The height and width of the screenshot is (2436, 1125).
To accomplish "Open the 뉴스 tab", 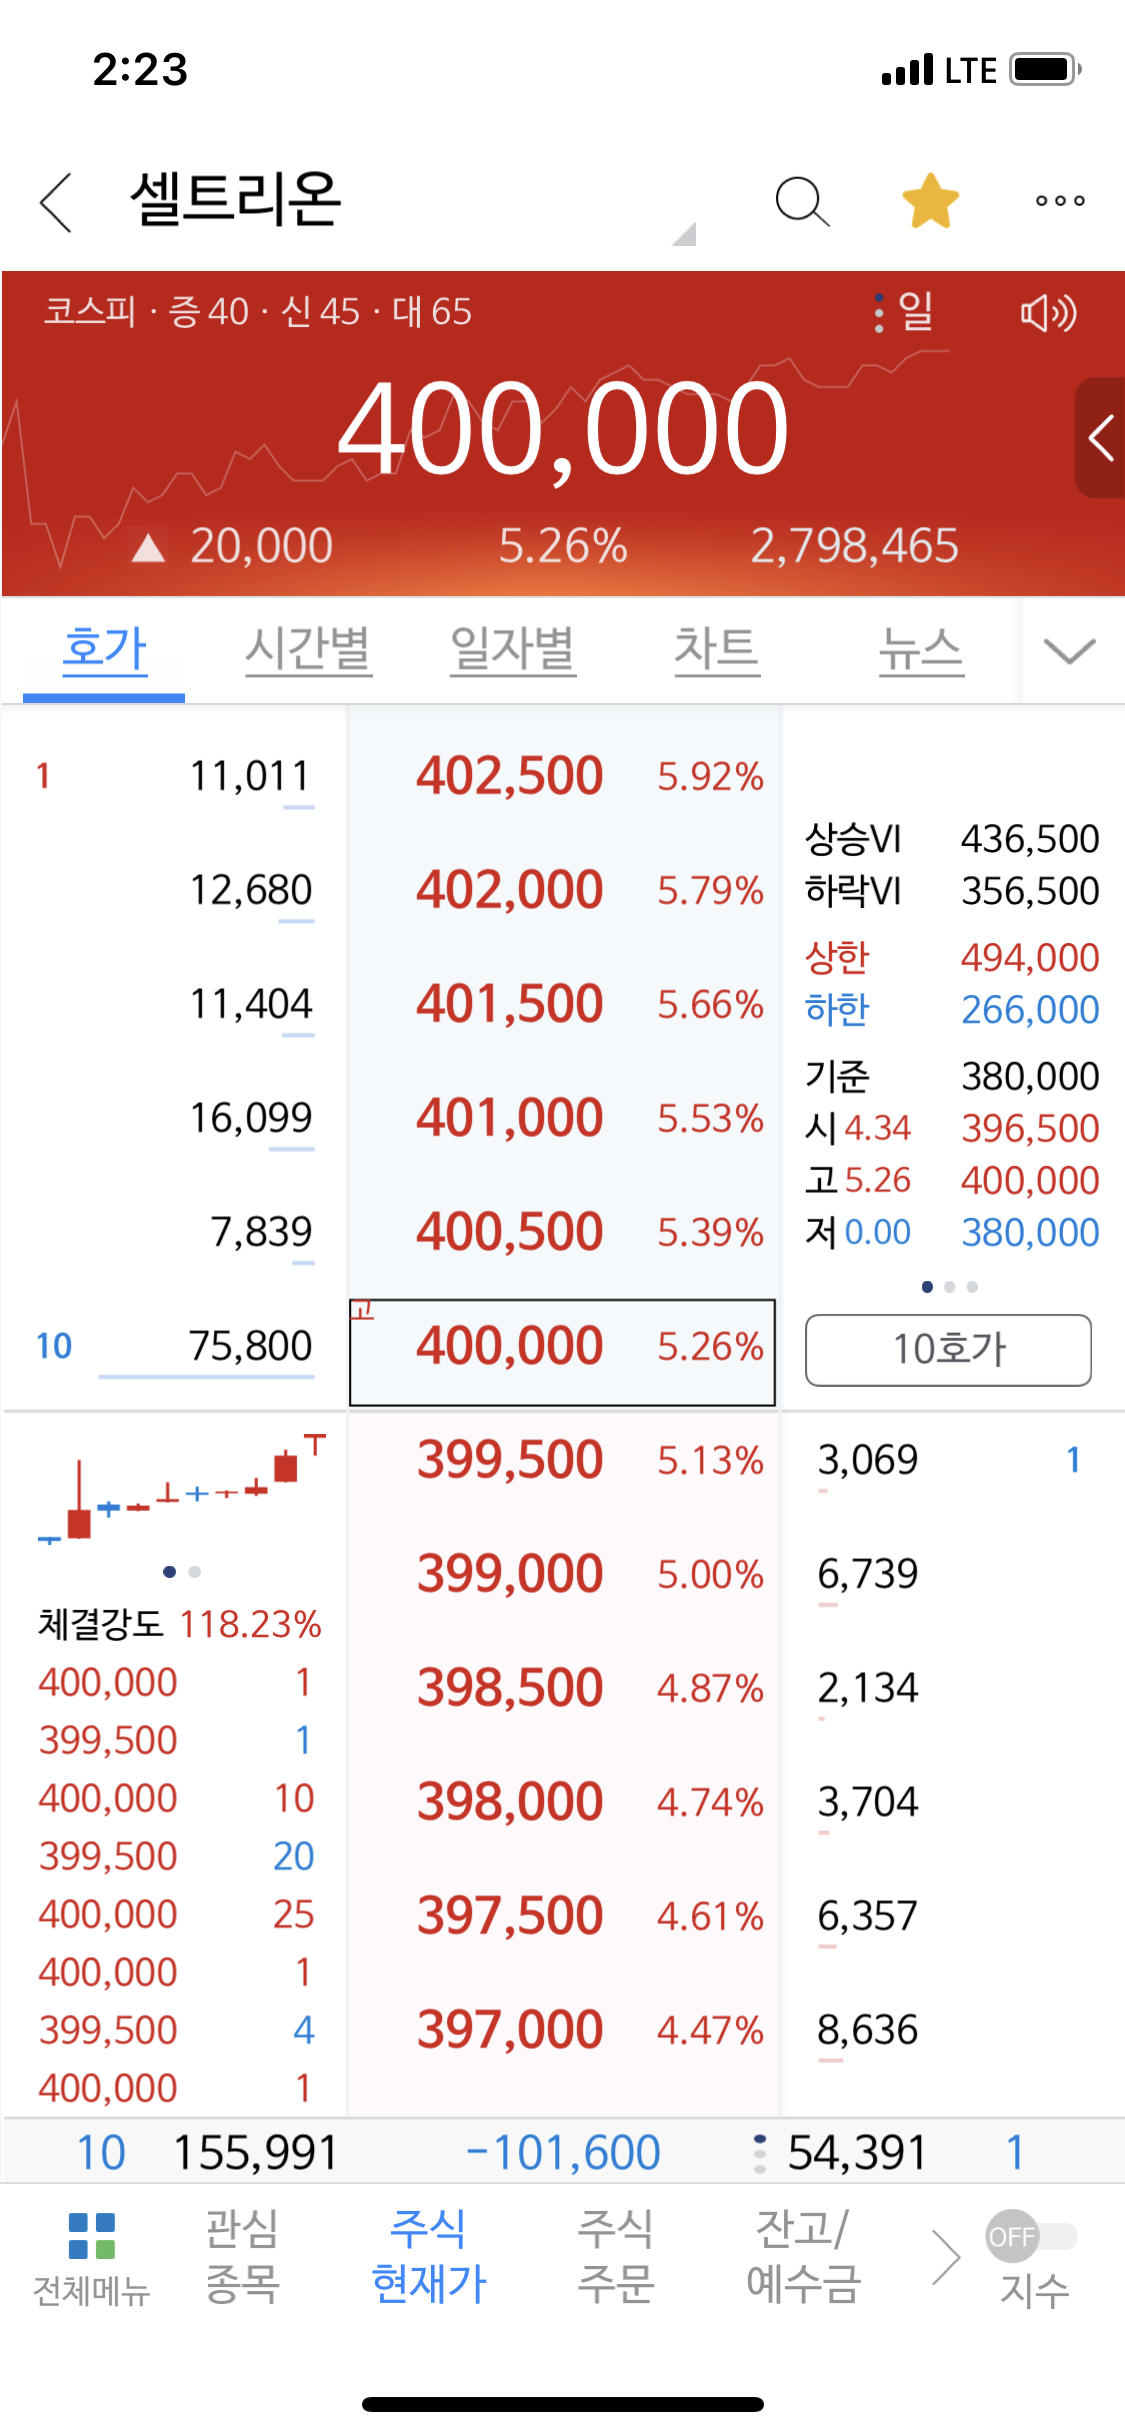I will click(920, 650).
